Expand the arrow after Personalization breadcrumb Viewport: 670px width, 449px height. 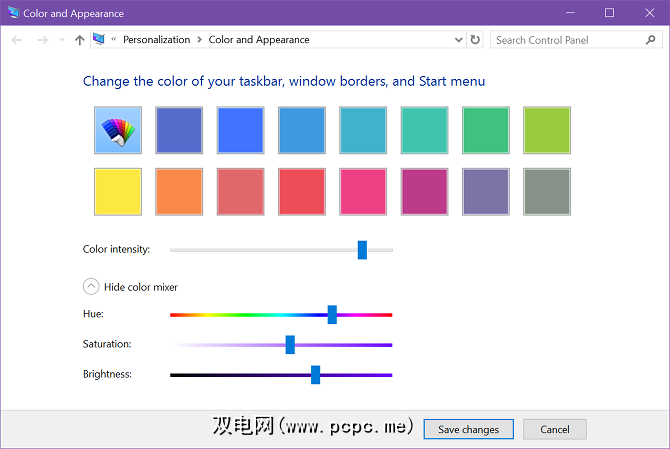point(200,40)
